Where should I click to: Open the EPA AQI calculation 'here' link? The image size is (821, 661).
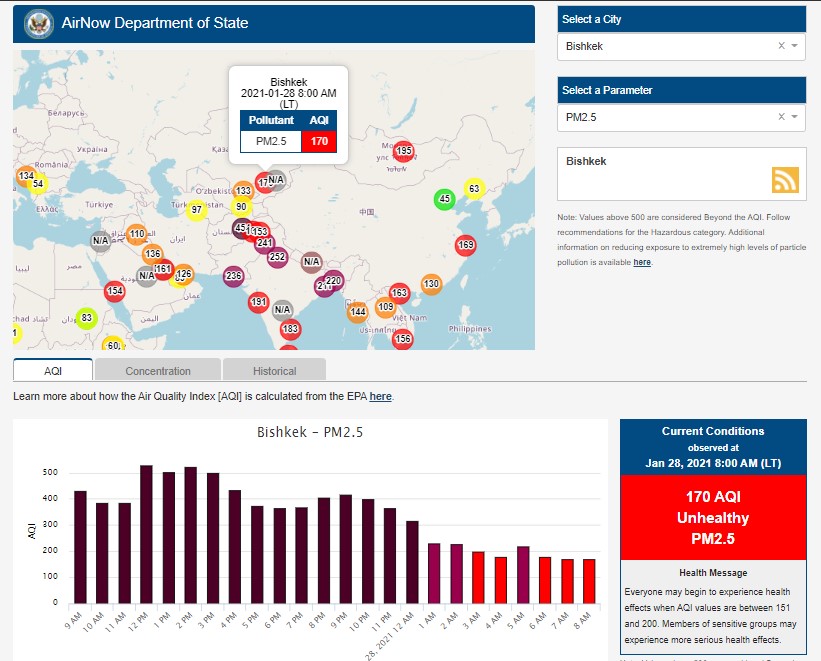click(x=380, y=397)
